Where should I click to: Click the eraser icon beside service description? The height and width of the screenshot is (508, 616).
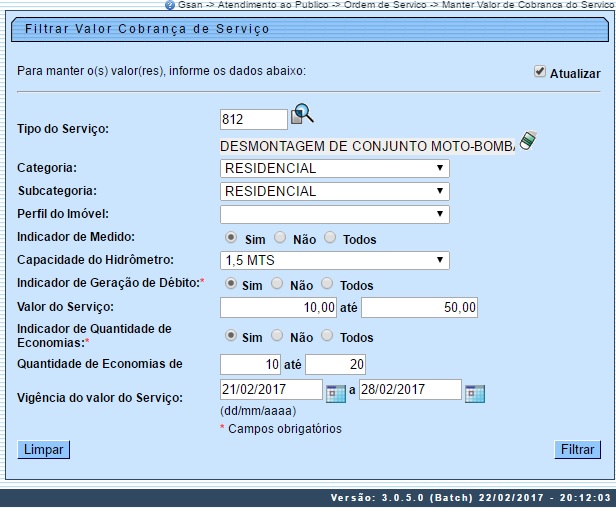tap(526, 141)
